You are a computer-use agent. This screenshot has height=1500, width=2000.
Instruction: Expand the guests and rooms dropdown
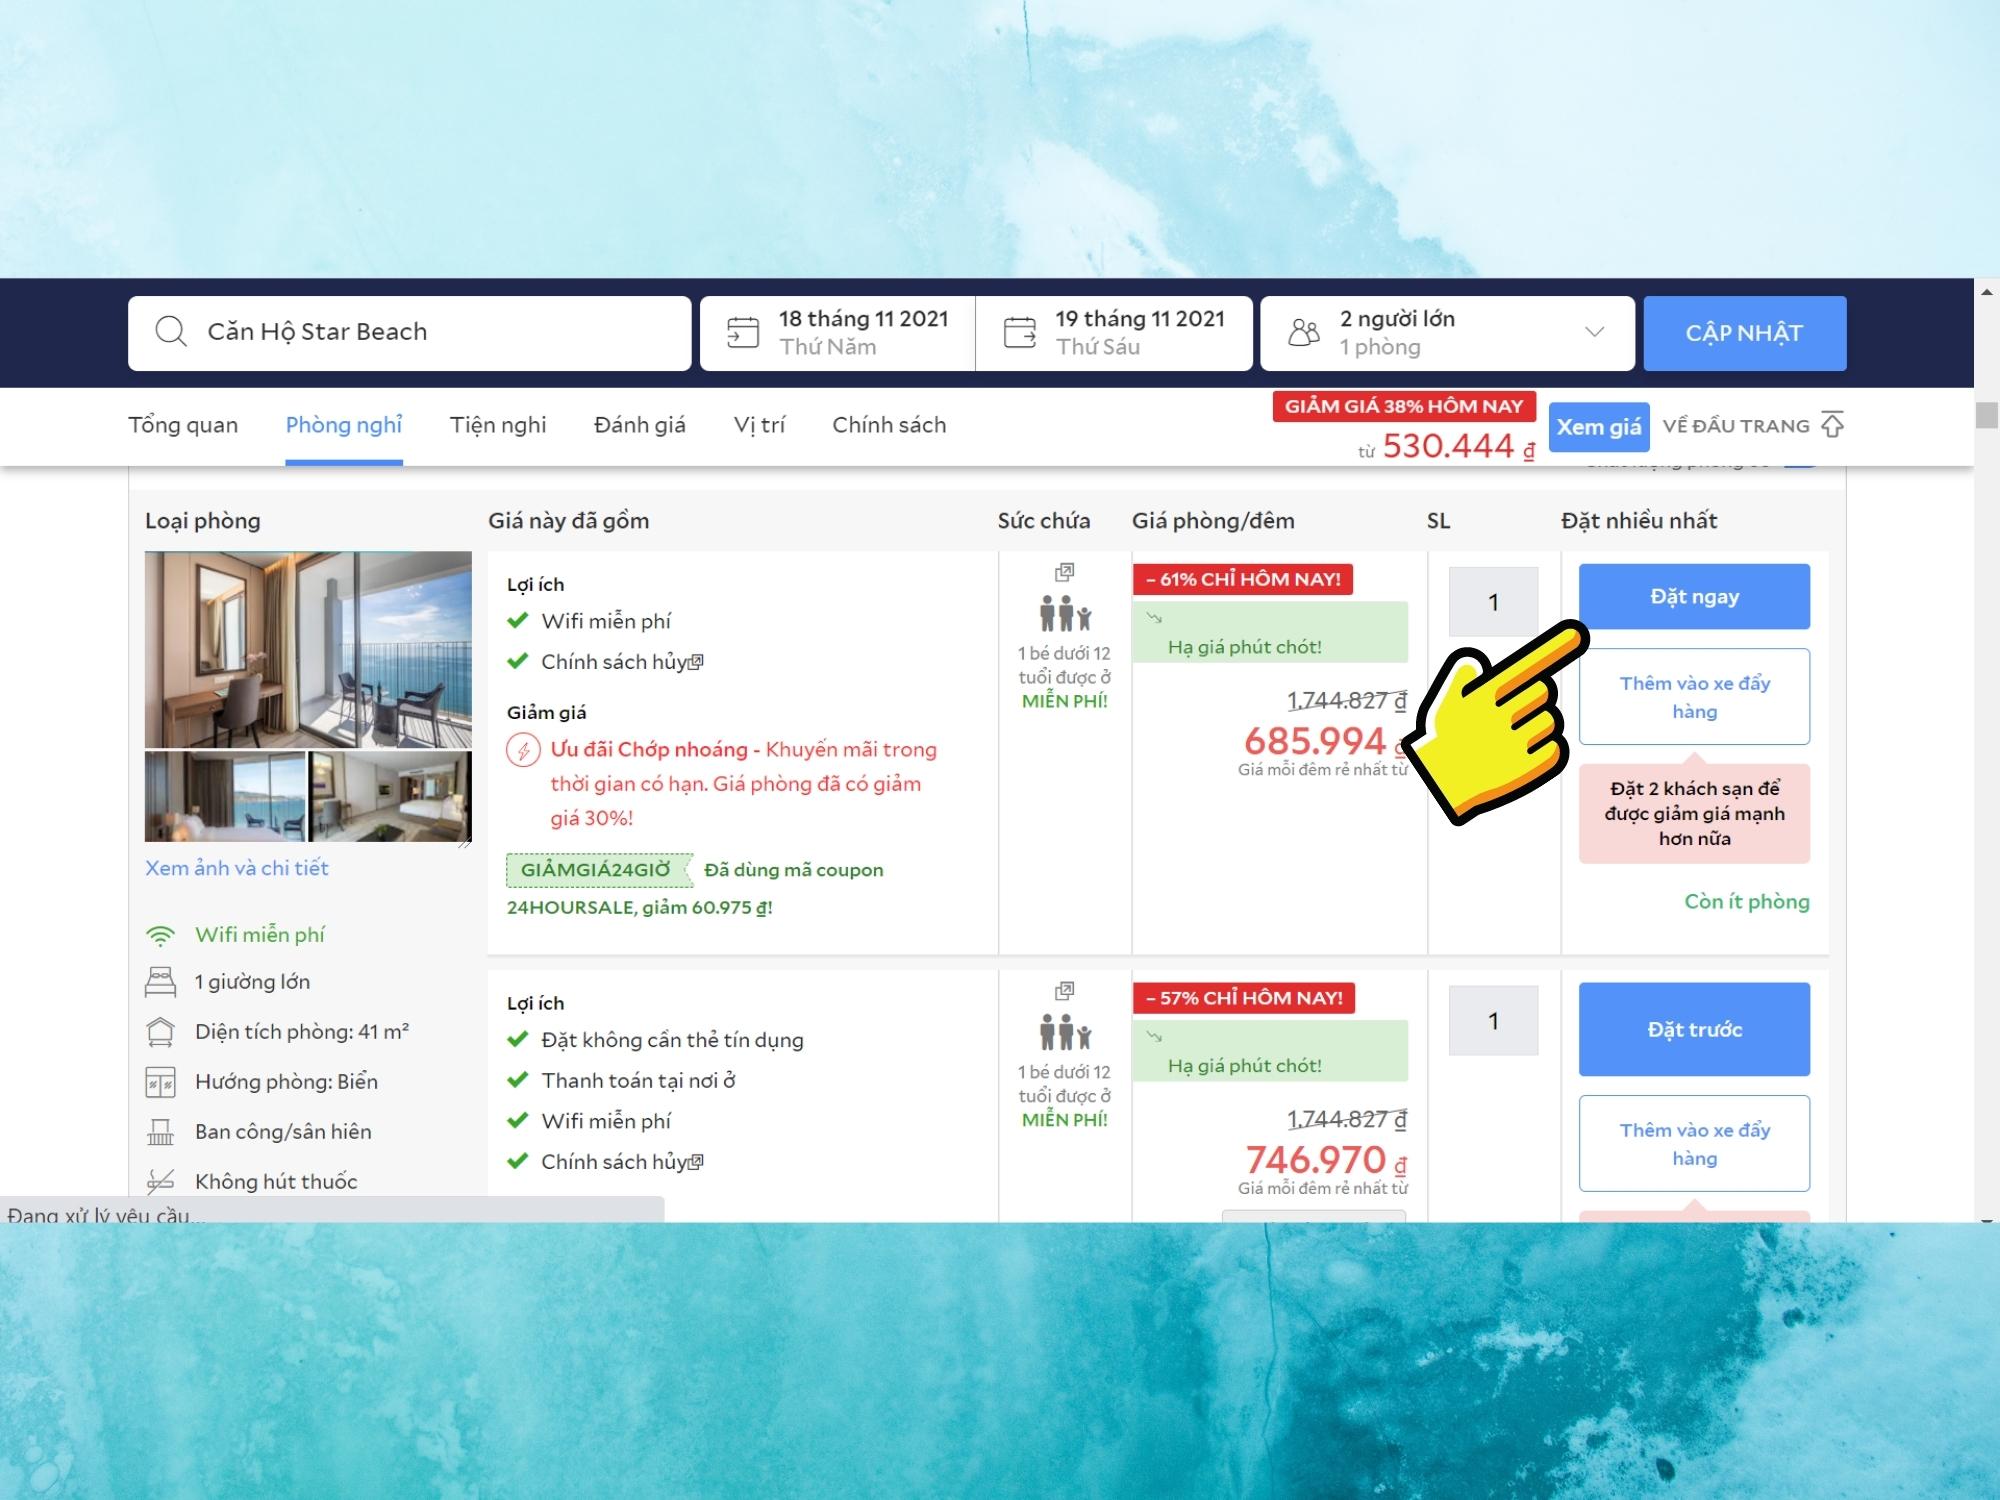pyautogui.click(x=1594, y=332)
